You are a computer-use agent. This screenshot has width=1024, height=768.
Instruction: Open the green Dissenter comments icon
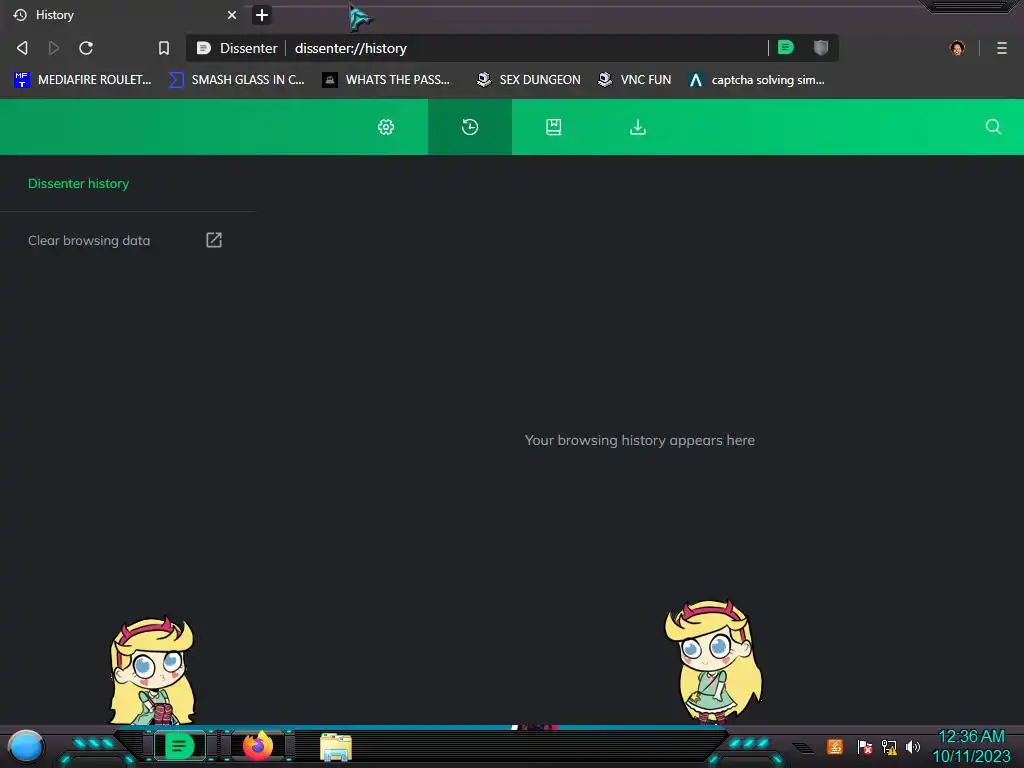pos(786,47)
